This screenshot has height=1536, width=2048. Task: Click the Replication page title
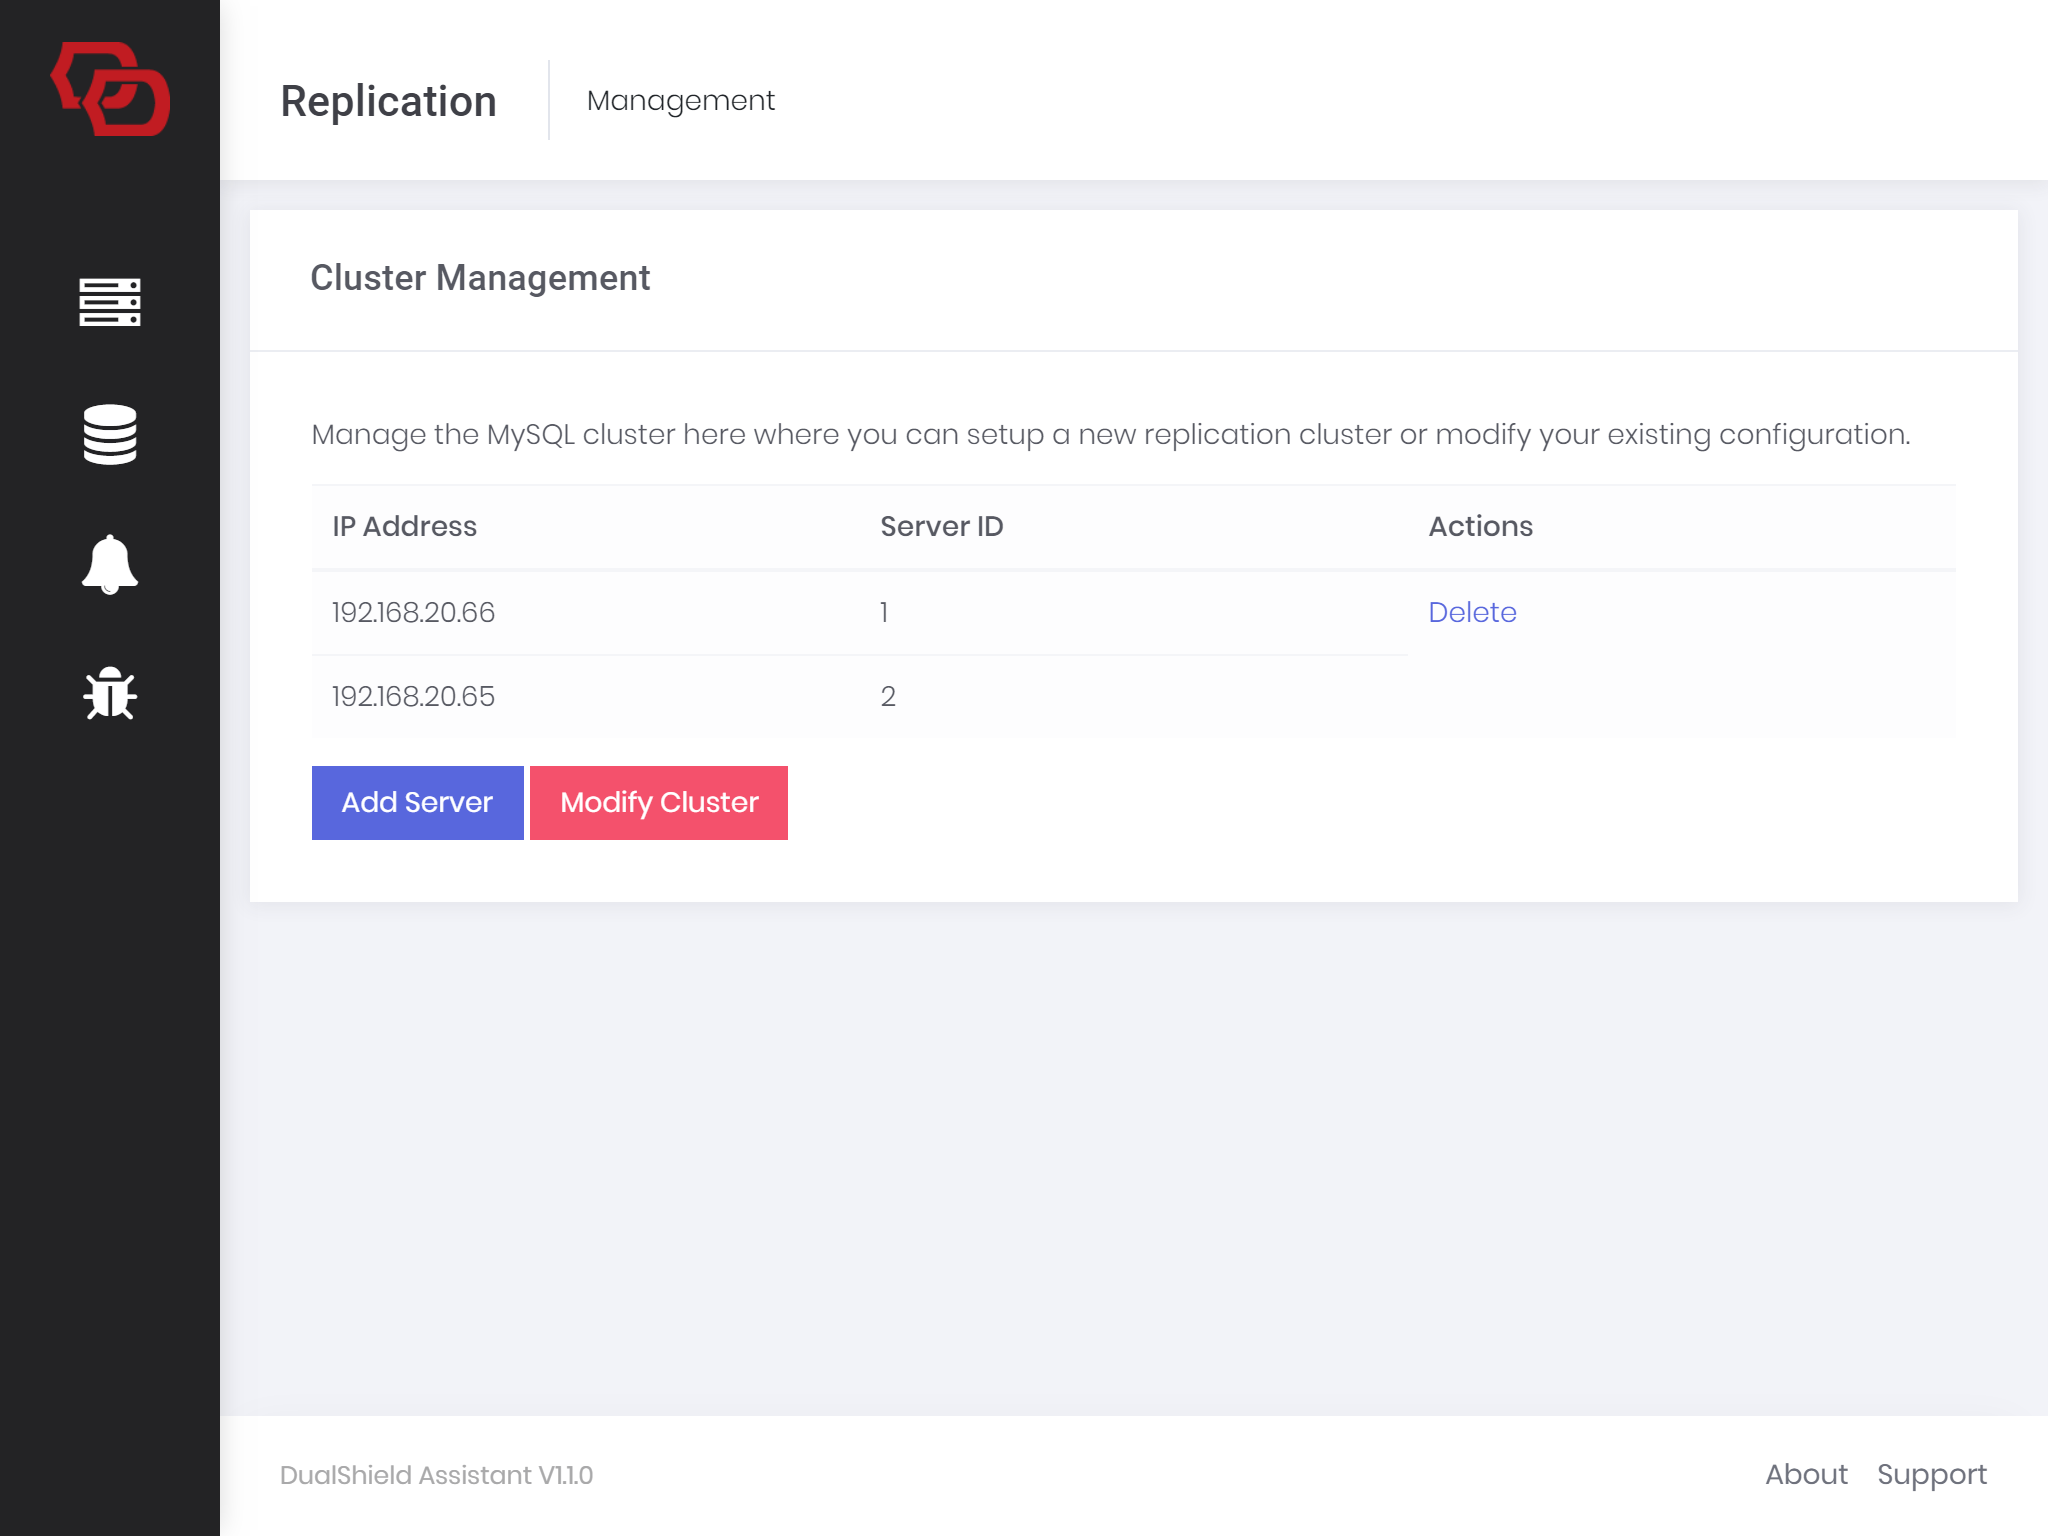pyautogui.click(x=388, y=101)
